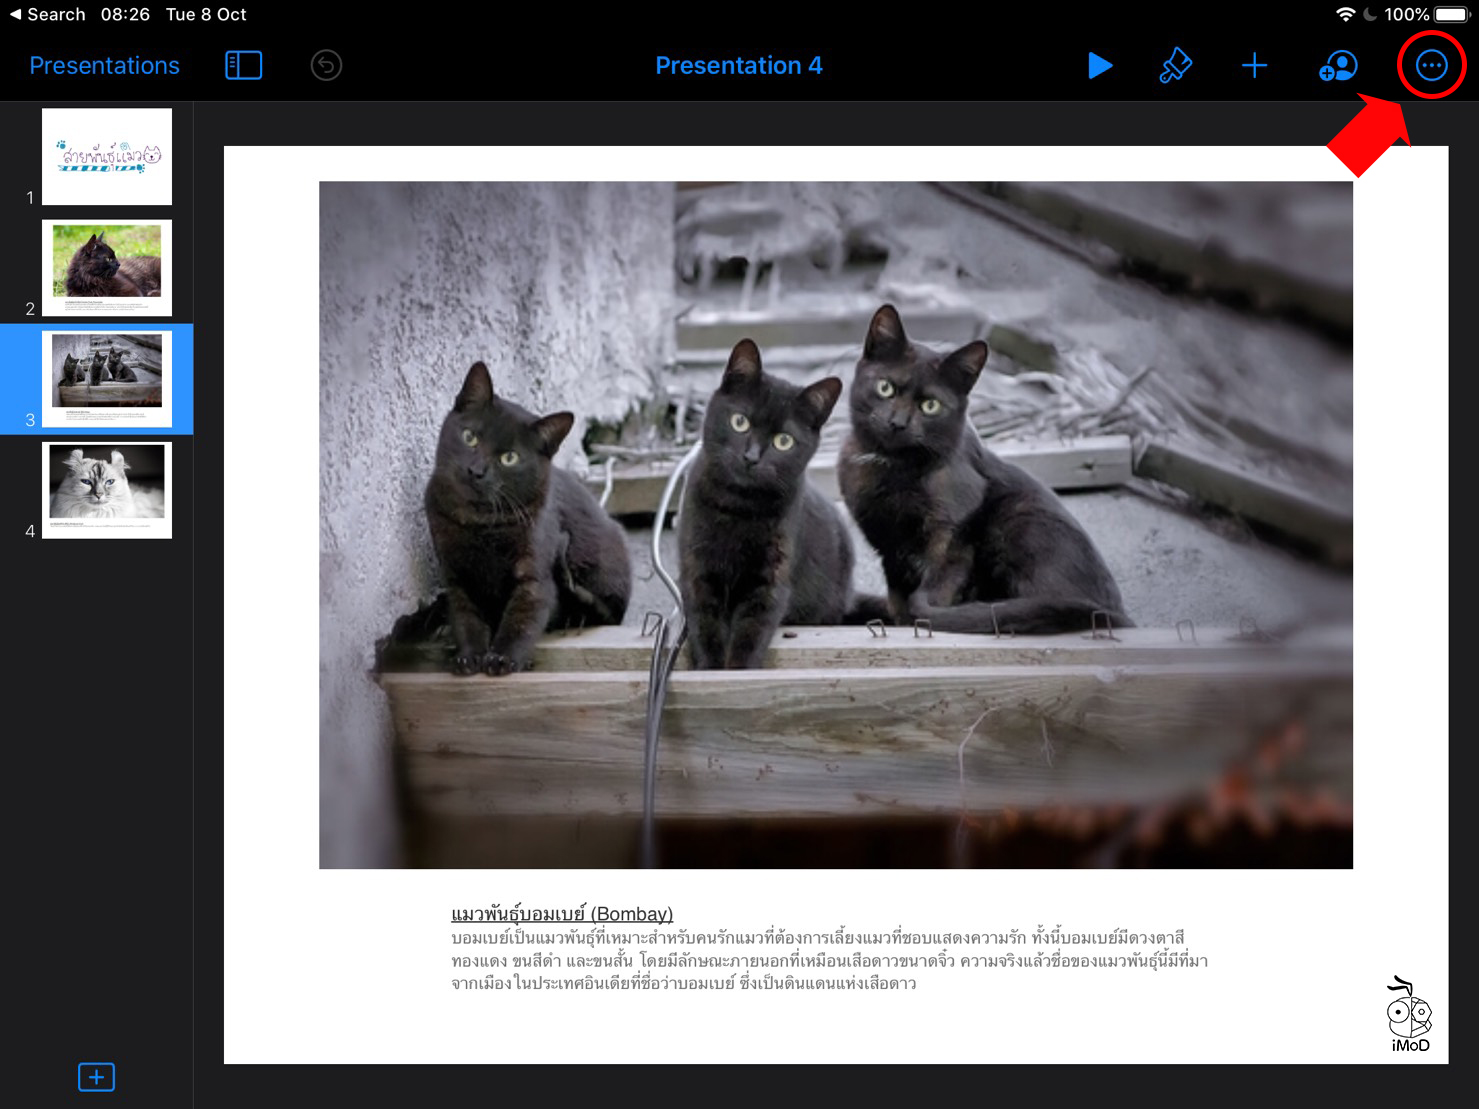Open the Format paintbrush panel

click(x=1175, y=66)
